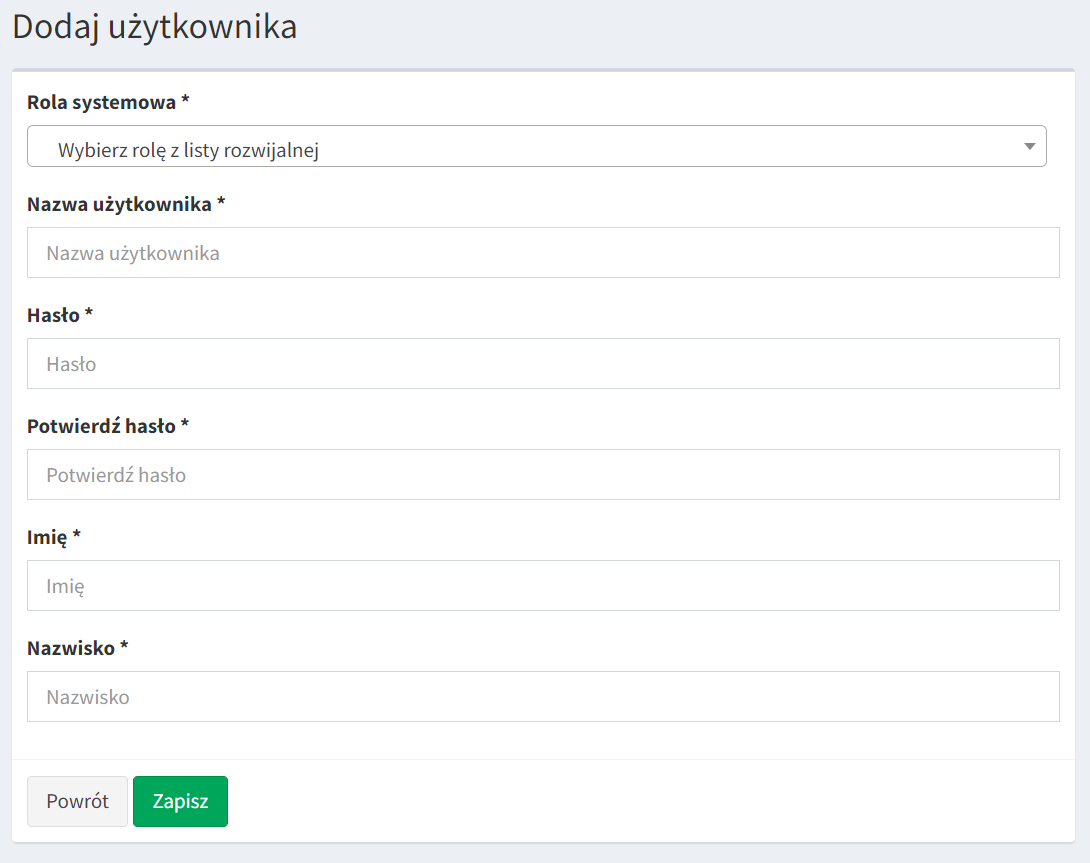Click the required asterisk beside Rola systemowa
1090x863 pixels.
(x=185, y=101)
